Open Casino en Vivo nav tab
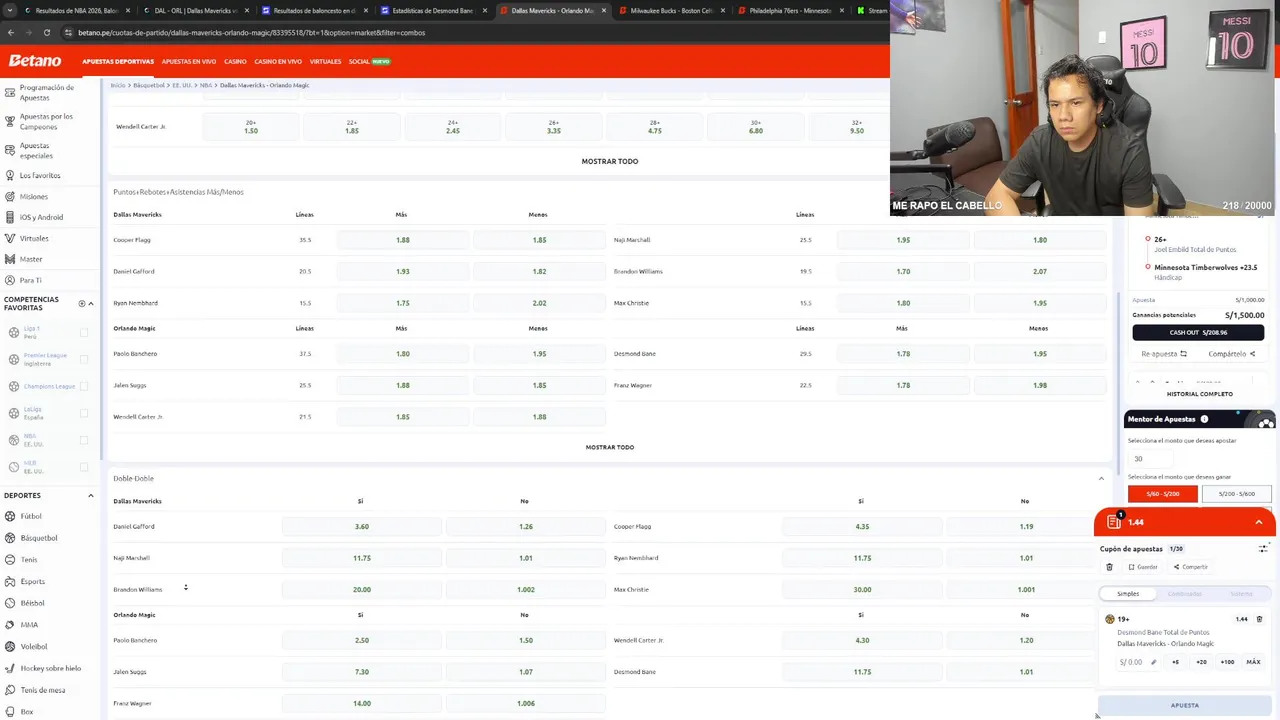 pos(278,61)
